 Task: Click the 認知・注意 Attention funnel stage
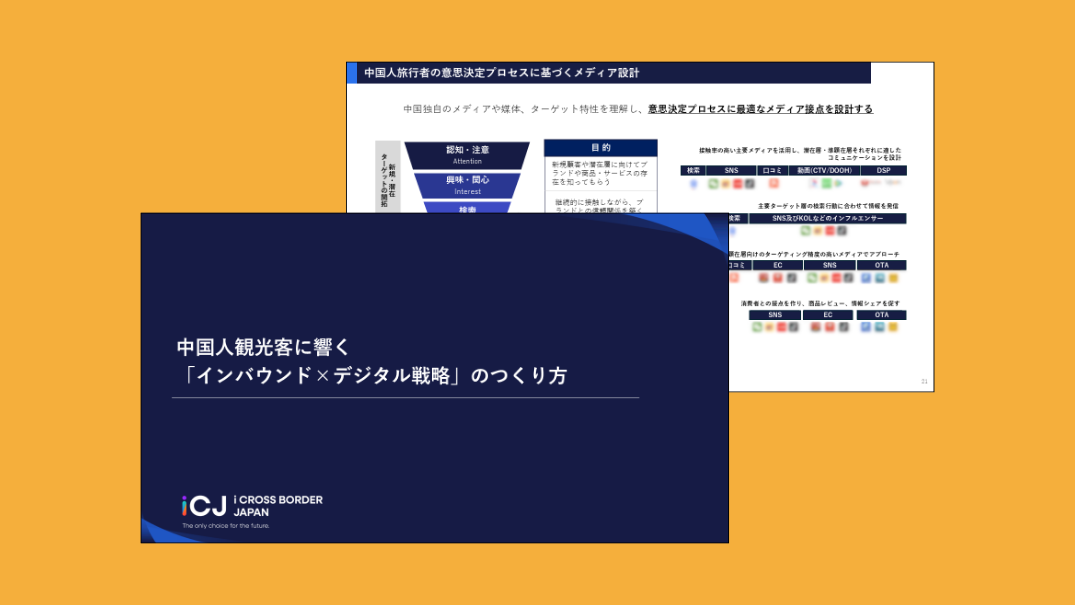coord(467,154)
